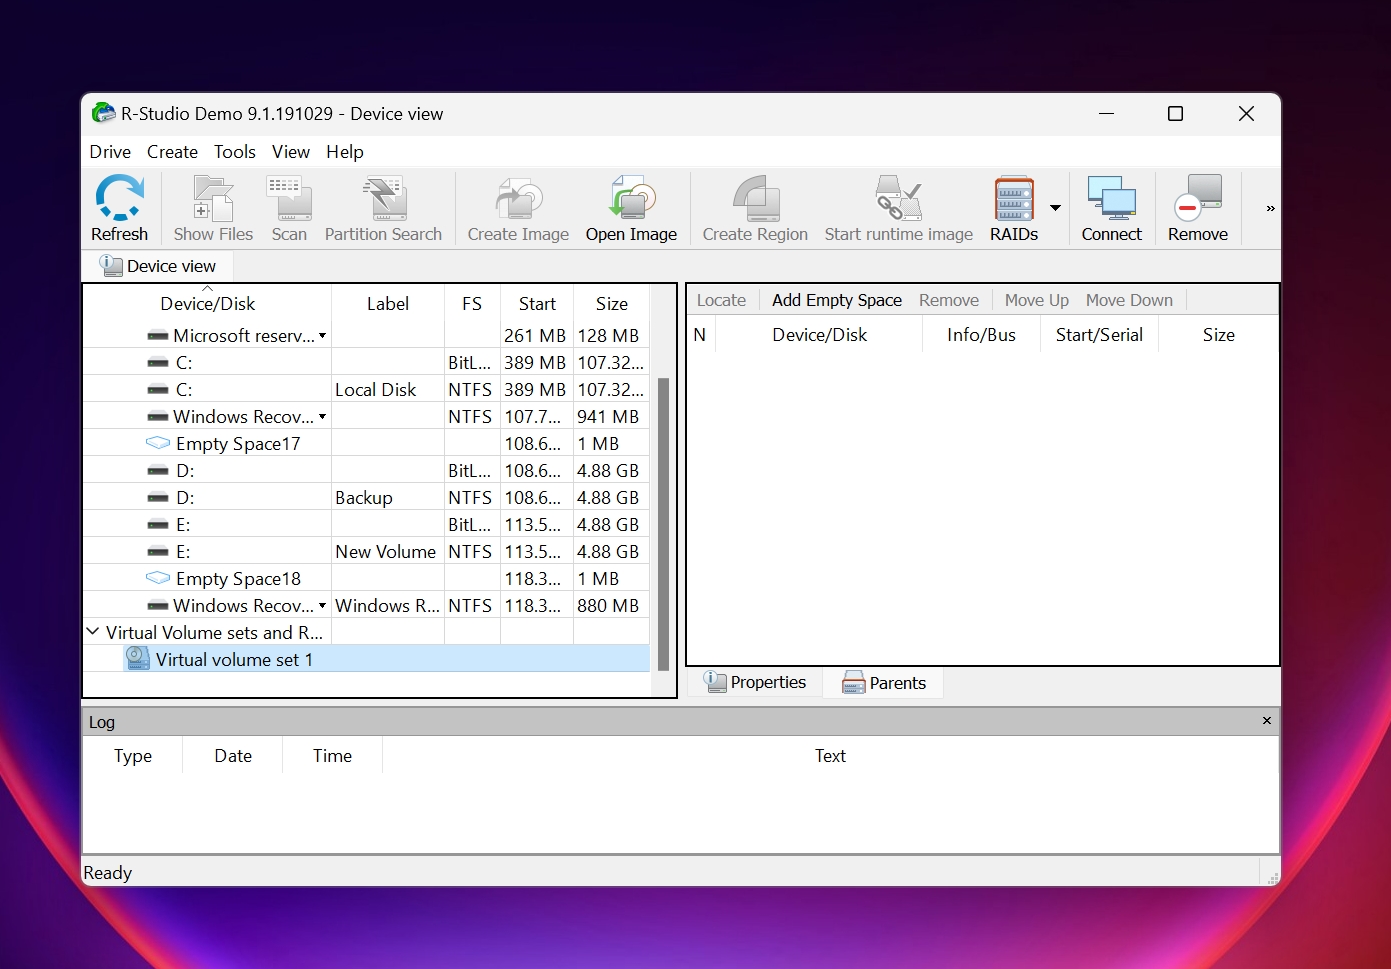Click Add Empty Space button
The image size is (1391, 969).
(837, 300)
